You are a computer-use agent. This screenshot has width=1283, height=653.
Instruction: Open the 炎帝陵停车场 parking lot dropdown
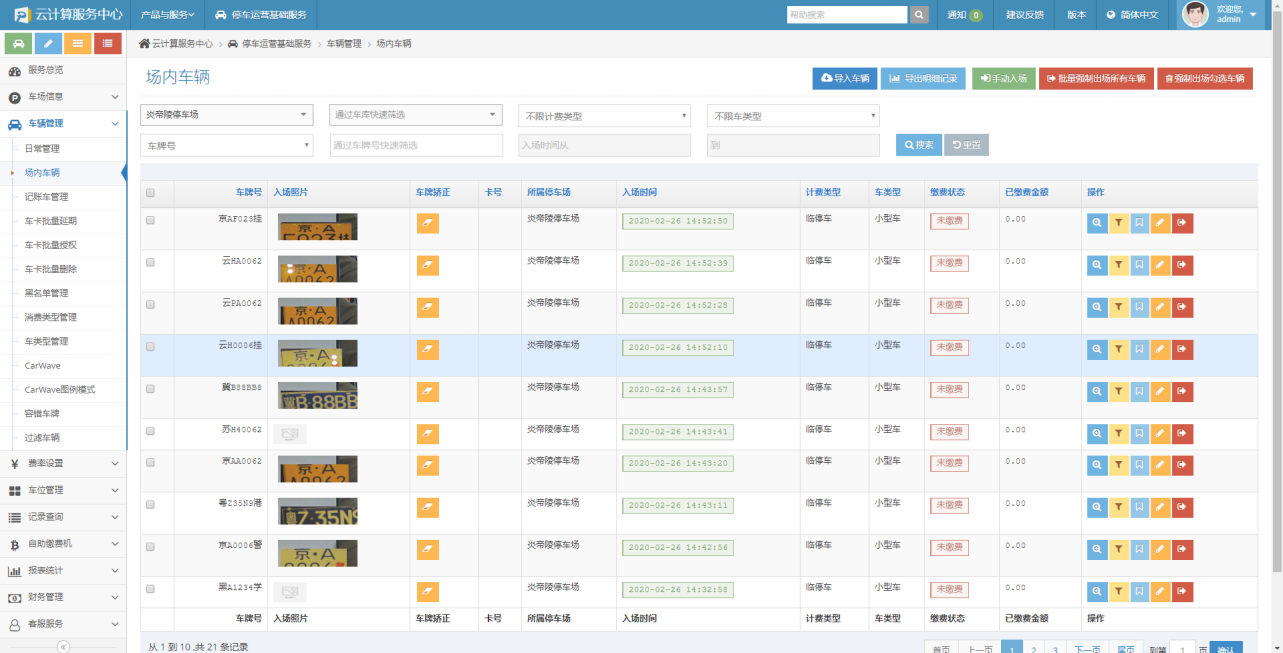point(227,115)
